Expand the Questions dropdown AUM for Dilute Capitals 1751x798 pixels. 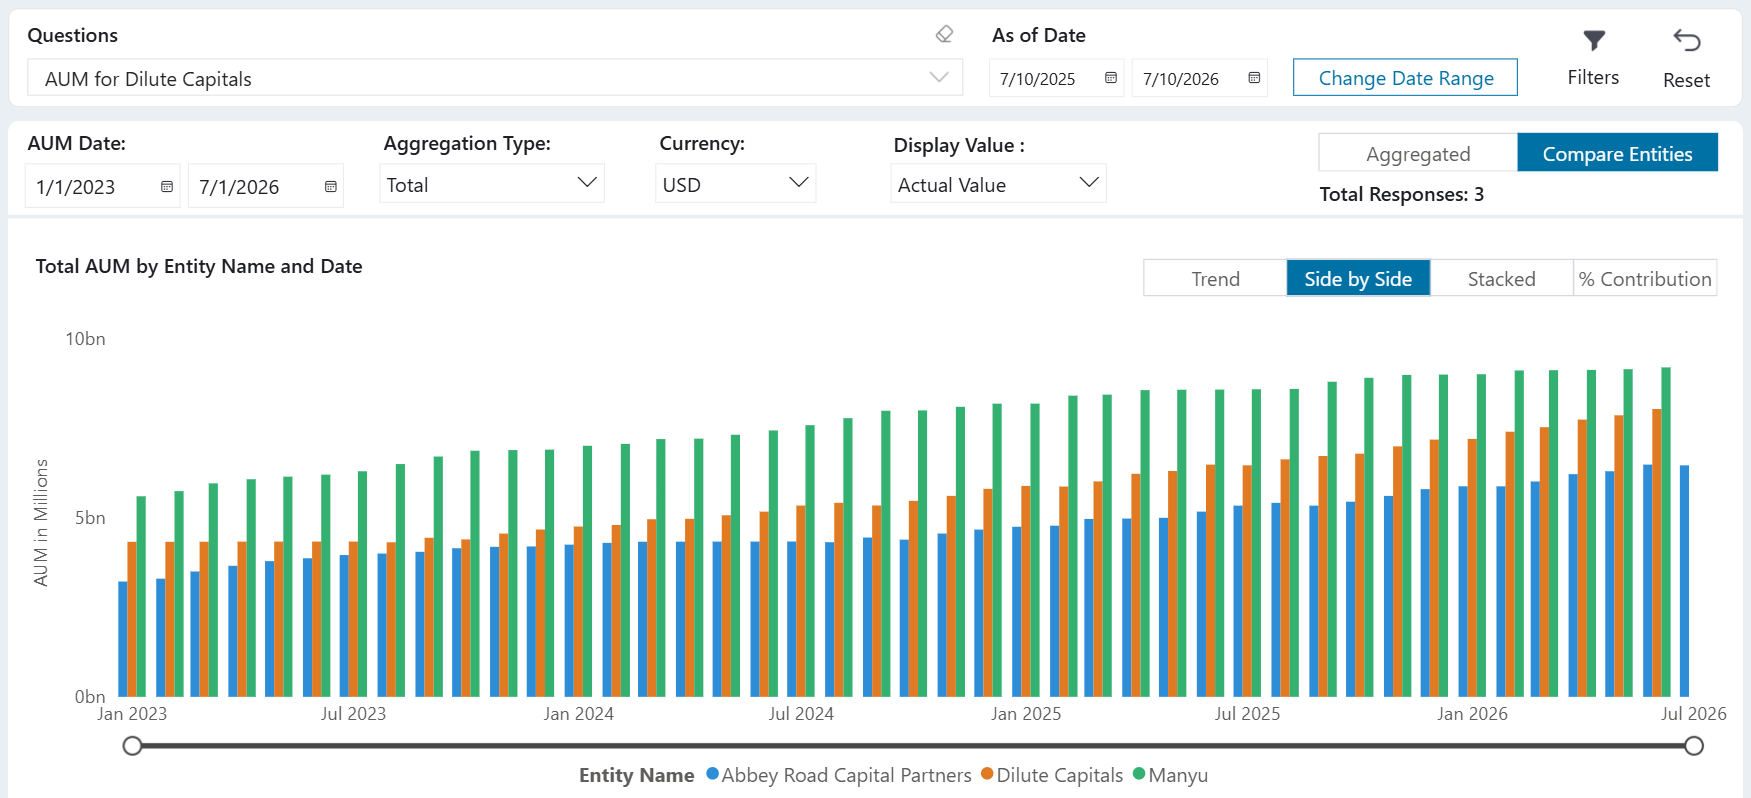pyautogui.click(x=495, y=78)
